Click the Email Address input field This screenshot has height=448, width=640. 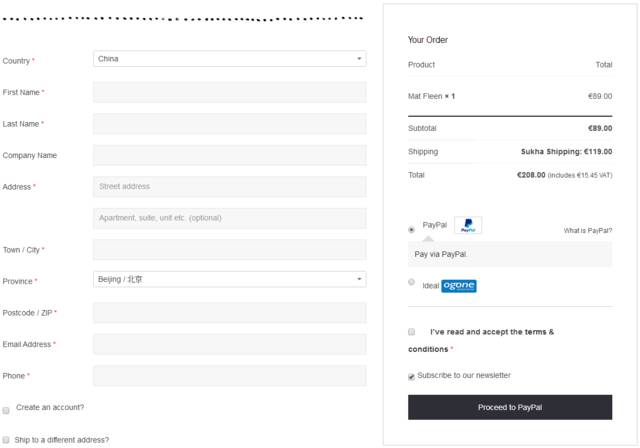point(229,344)
